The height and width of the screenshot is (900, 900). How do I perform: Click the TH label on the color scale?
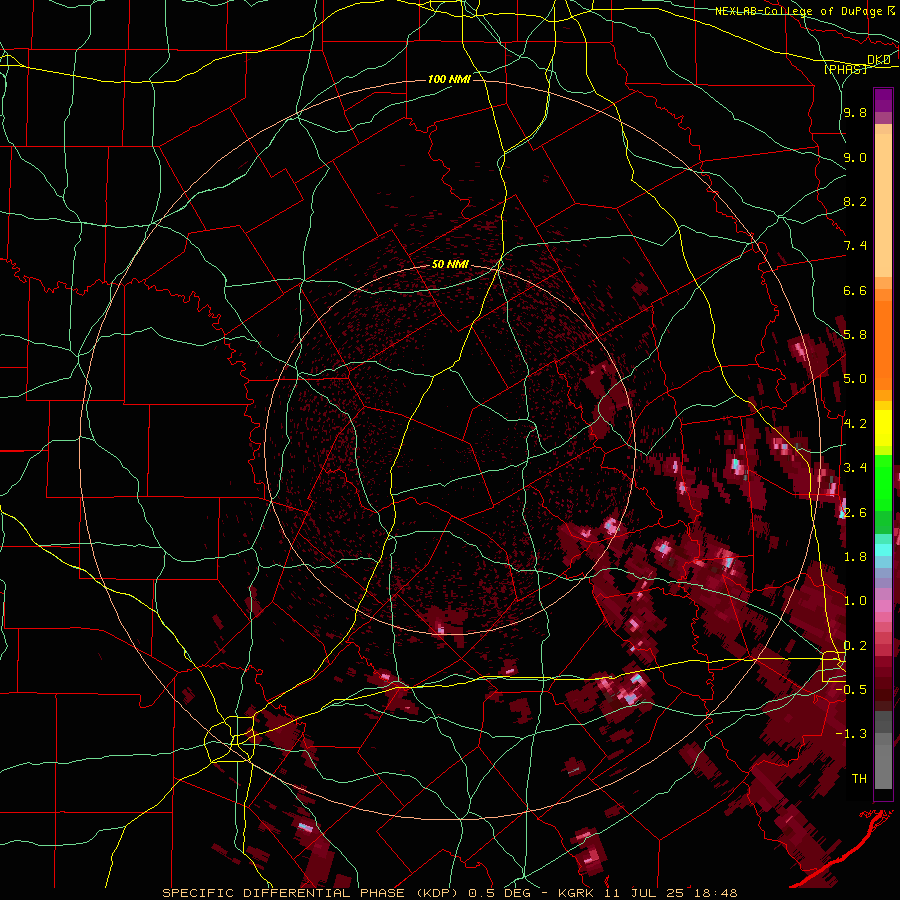tap(859, 779)
